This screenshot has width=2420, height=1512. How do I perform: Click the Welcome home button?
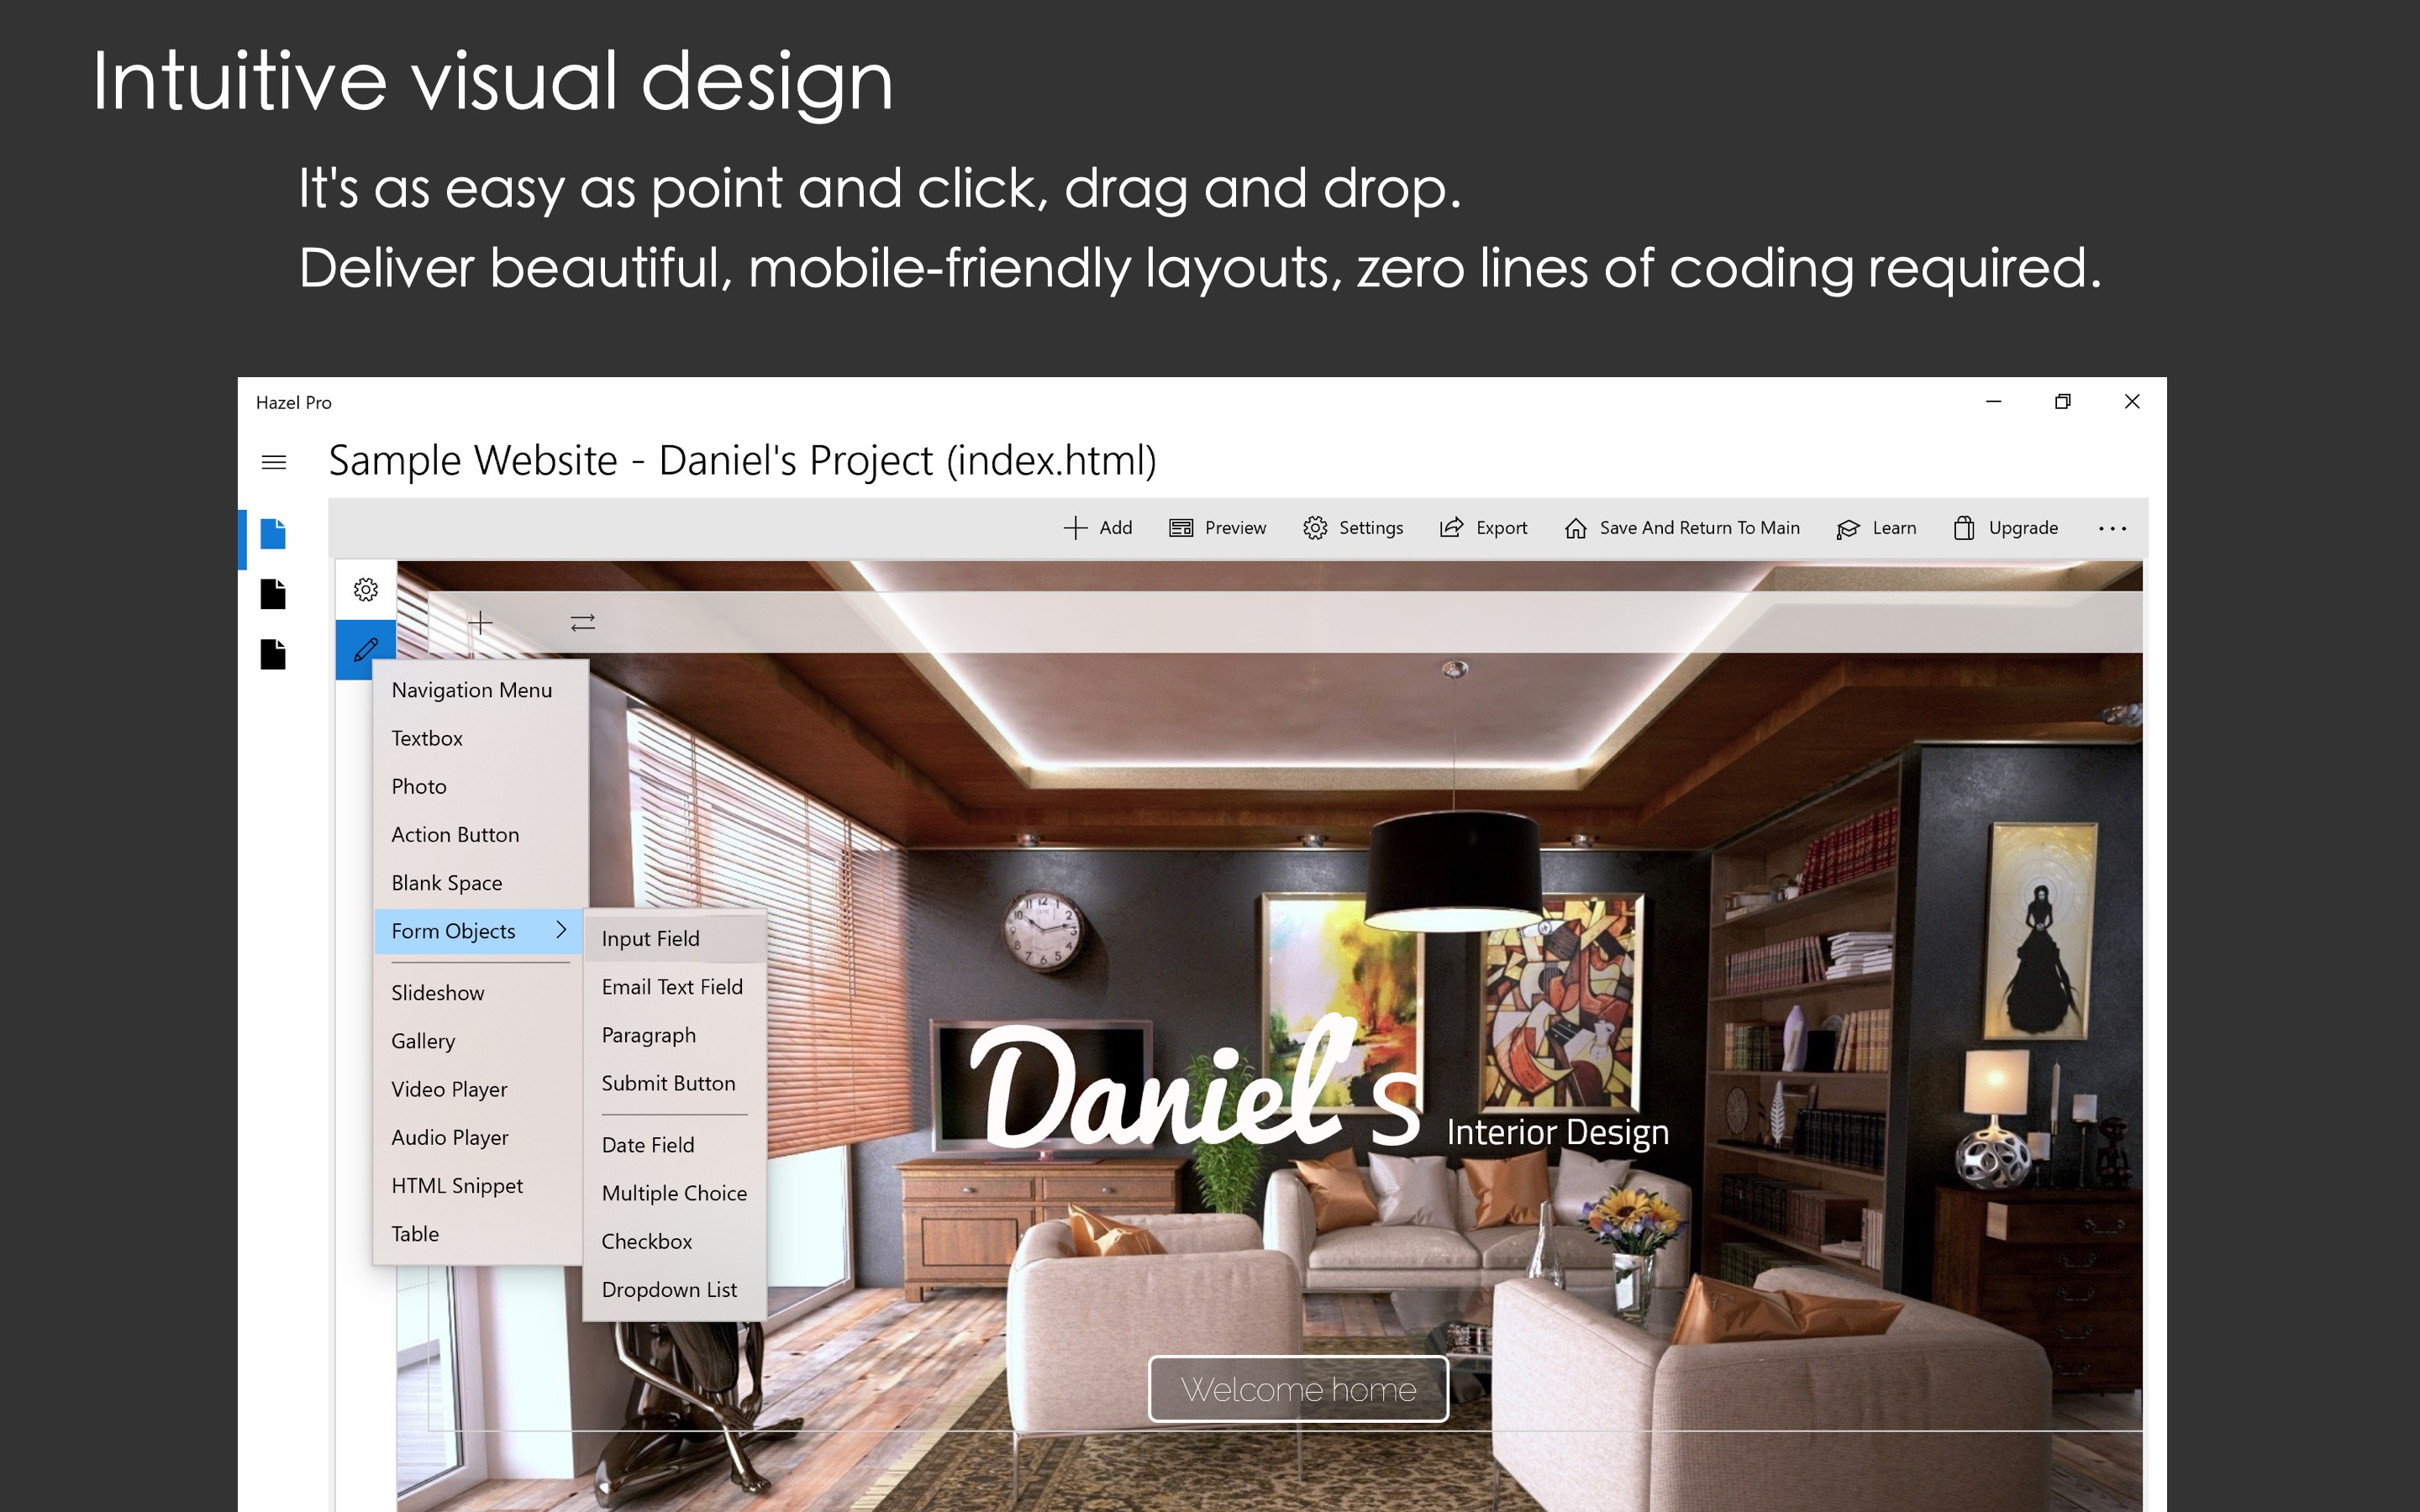(1298, 1389)
